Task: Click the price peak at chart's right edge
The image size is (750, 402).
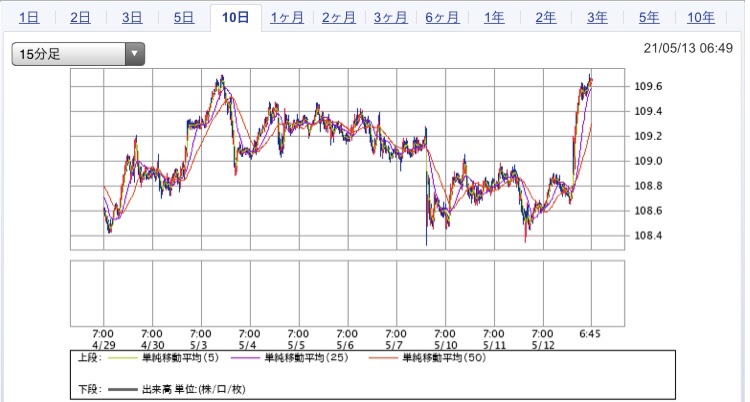Action: 590,78
